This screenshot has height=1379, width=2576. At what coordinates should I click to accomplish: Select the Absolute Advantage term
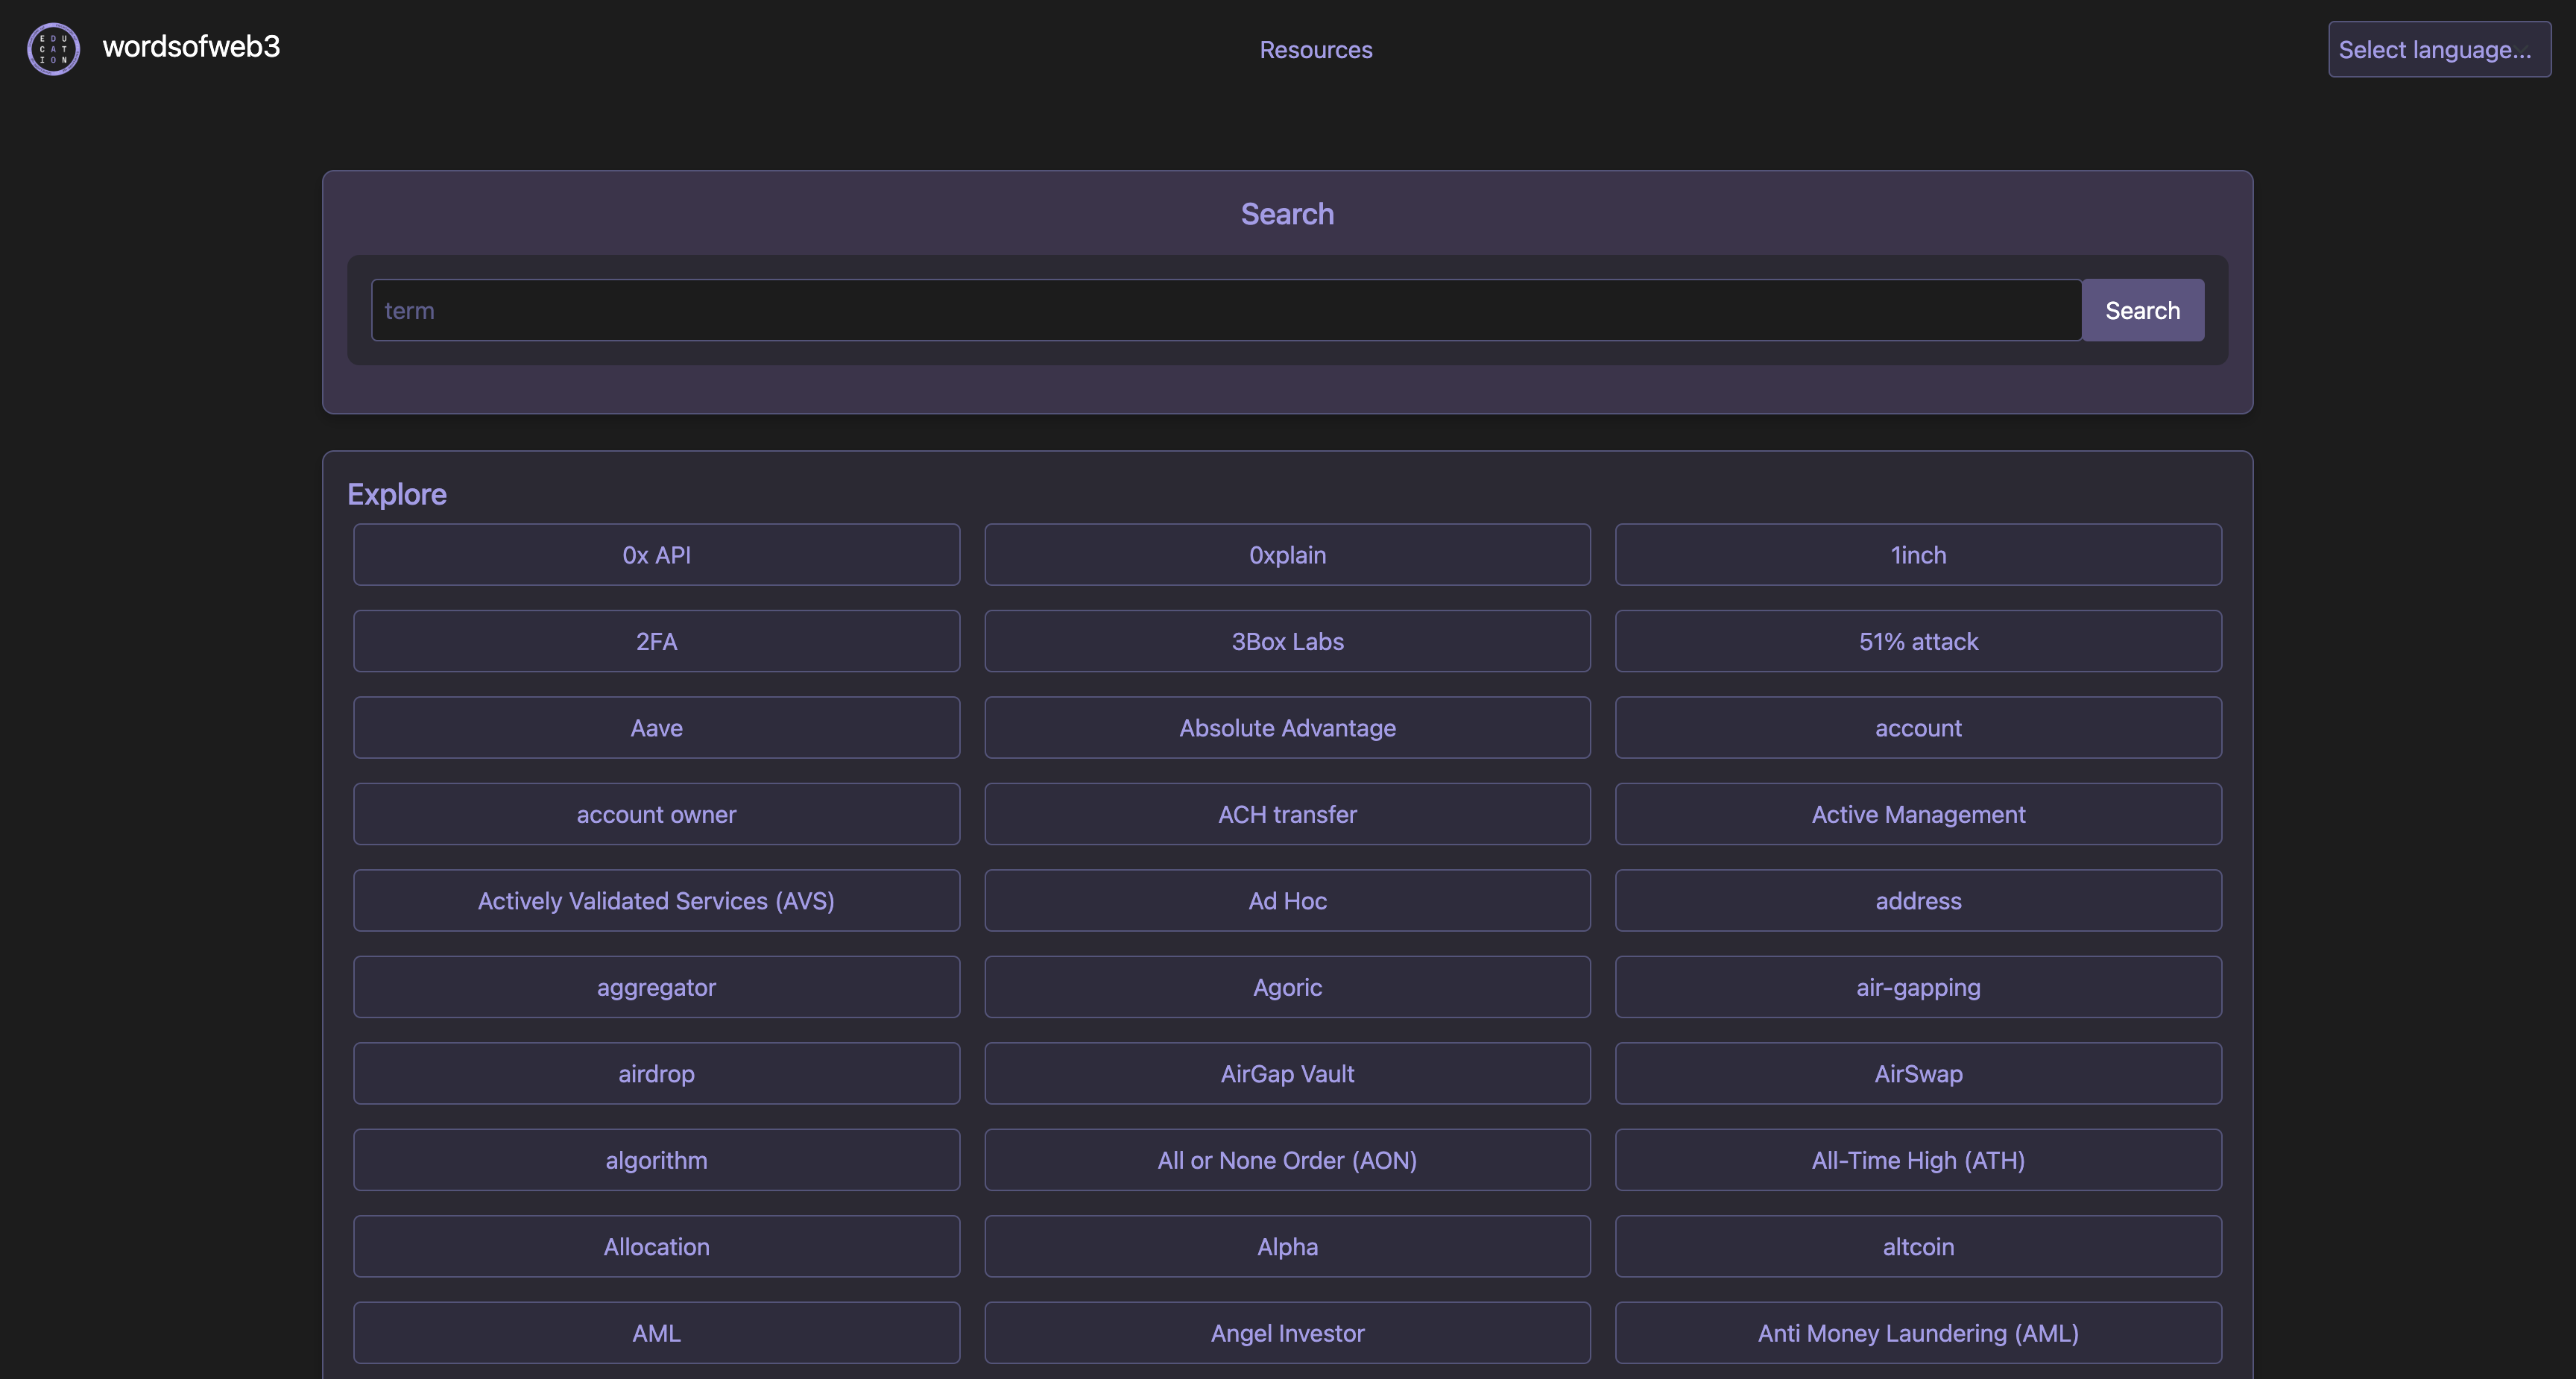tap(1287, 727)
